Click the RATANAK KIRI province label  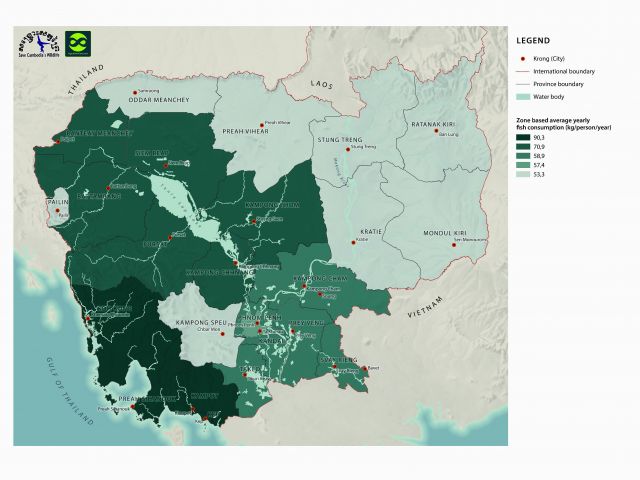point(433,124)
